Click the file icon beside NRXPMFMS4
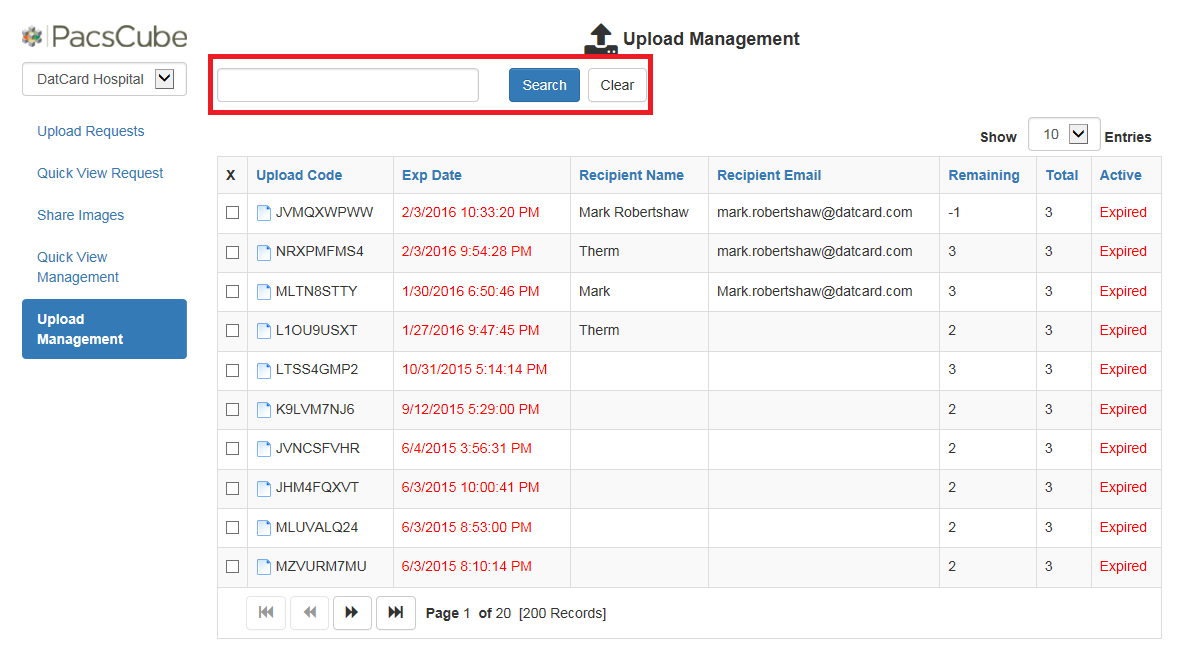This screenshot has height=645, width=1182. coord(264,252)
